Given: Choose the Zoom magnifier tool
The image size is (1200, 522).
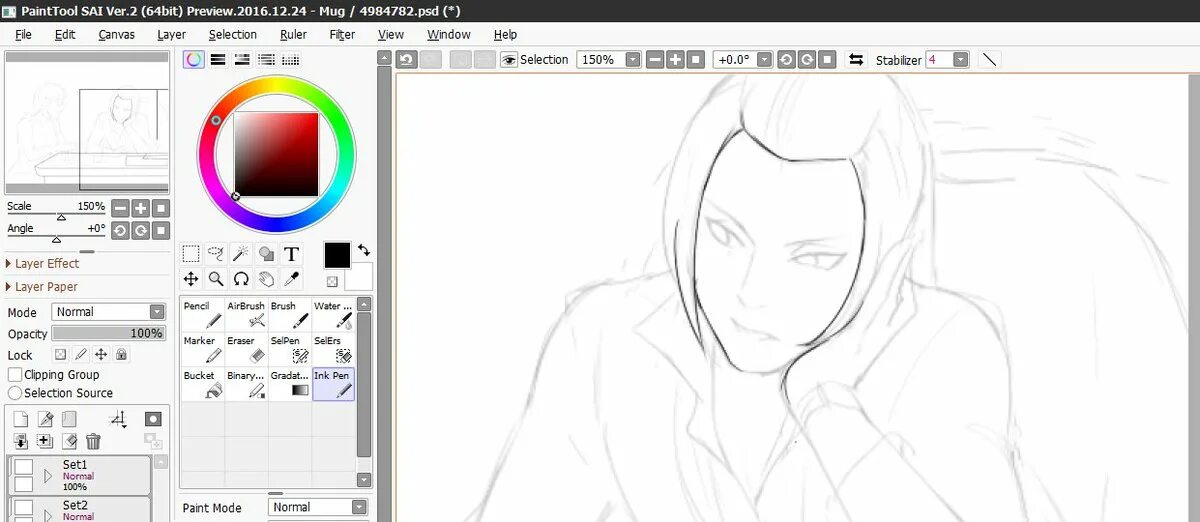Looking at the screenshot, I should point(216,279).
